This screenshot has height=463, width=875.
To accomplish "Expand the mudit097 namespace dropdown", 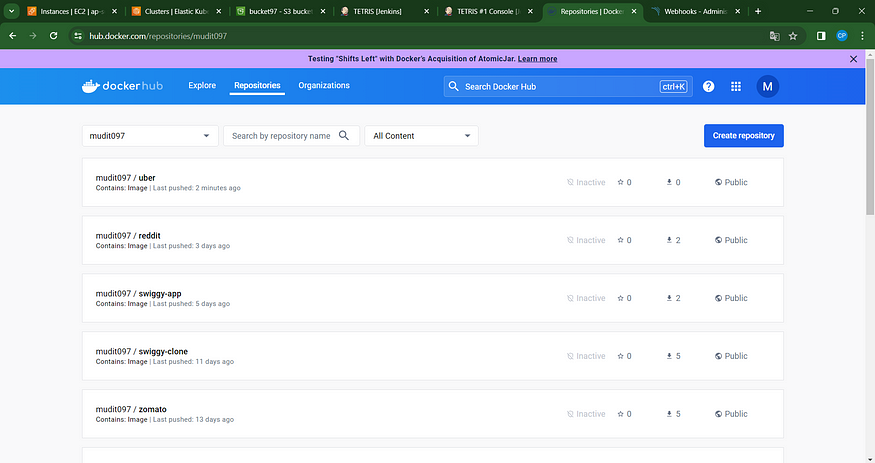I will pos(150,136).
